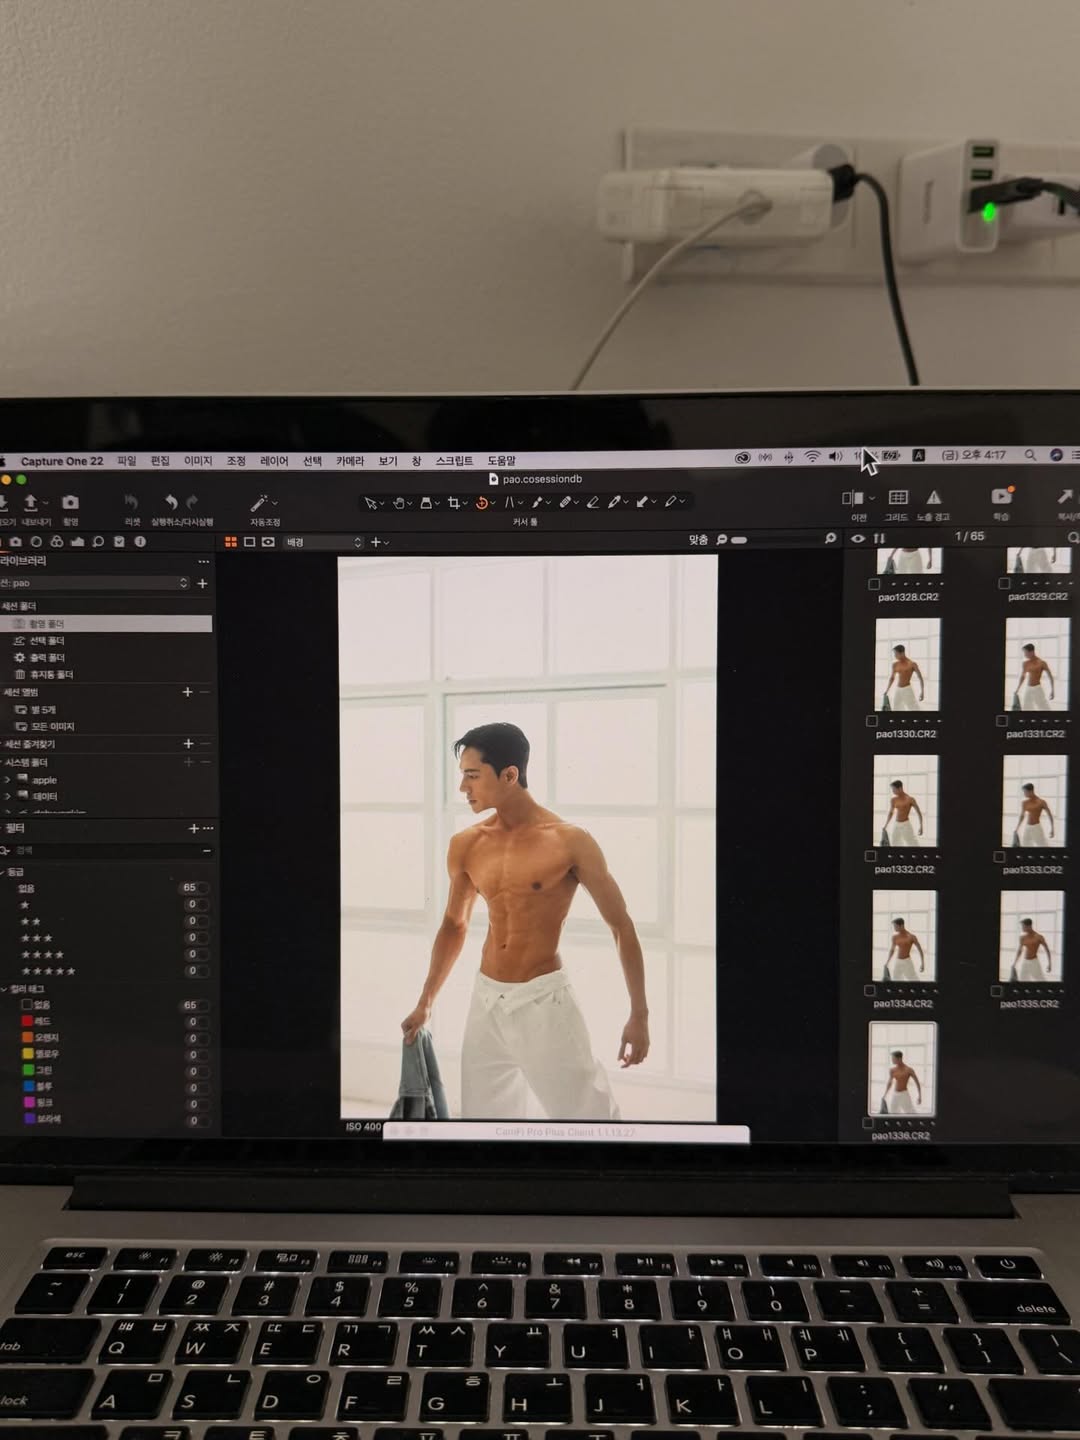Click the 실행취소 undo arrow icon

[x=171, y=501]
